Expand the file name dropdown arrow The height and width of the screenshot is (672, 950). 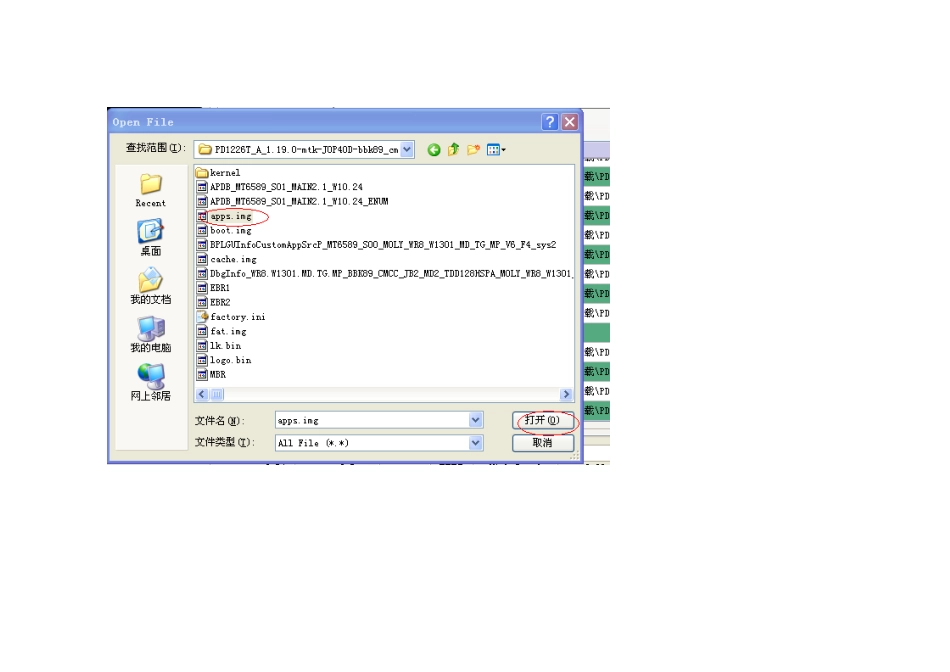476,420
